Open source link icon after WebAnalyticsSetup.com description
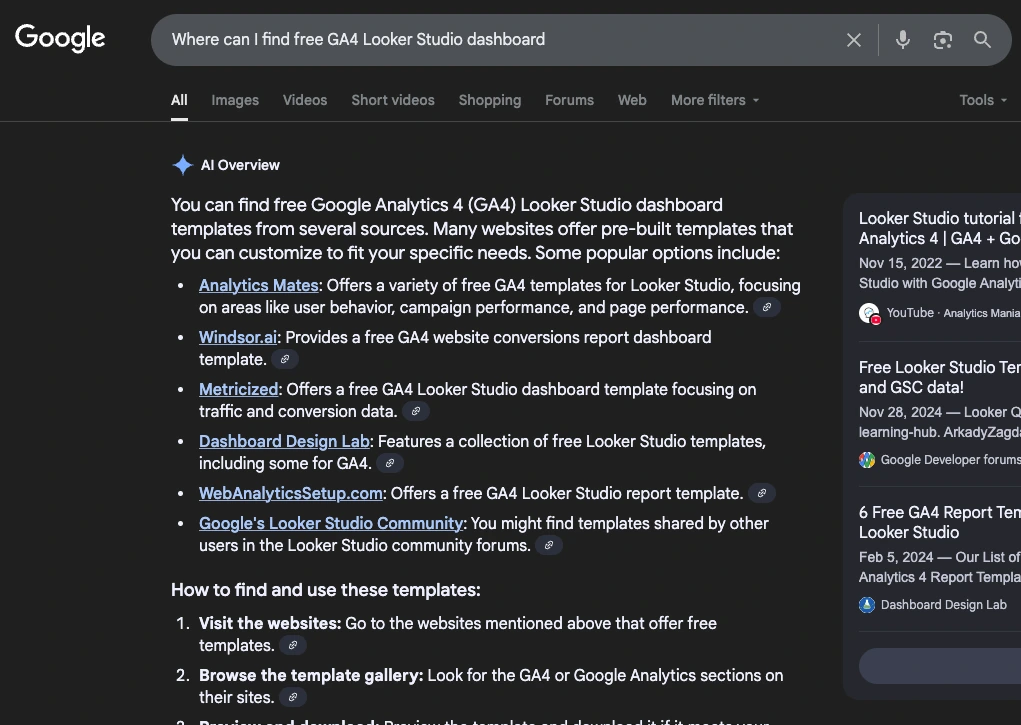 tap(761, 494)
